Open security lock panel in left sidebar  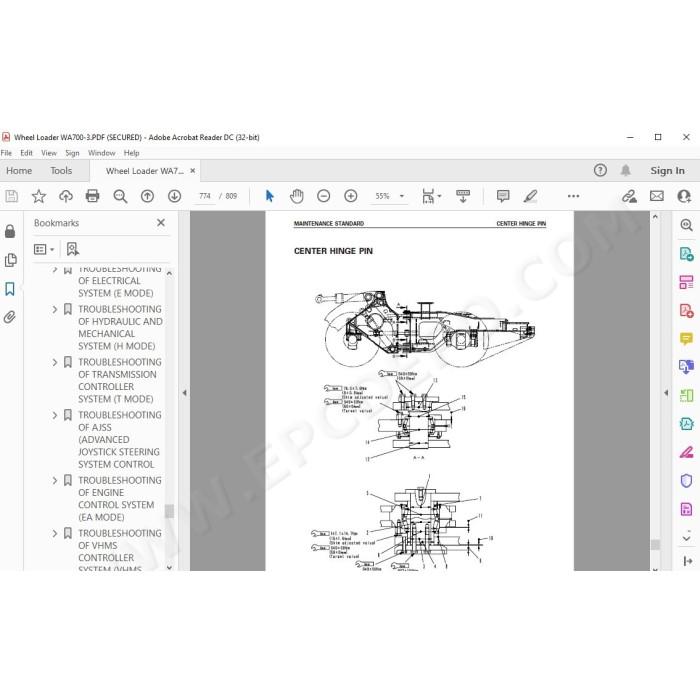[x=10, y=231]
